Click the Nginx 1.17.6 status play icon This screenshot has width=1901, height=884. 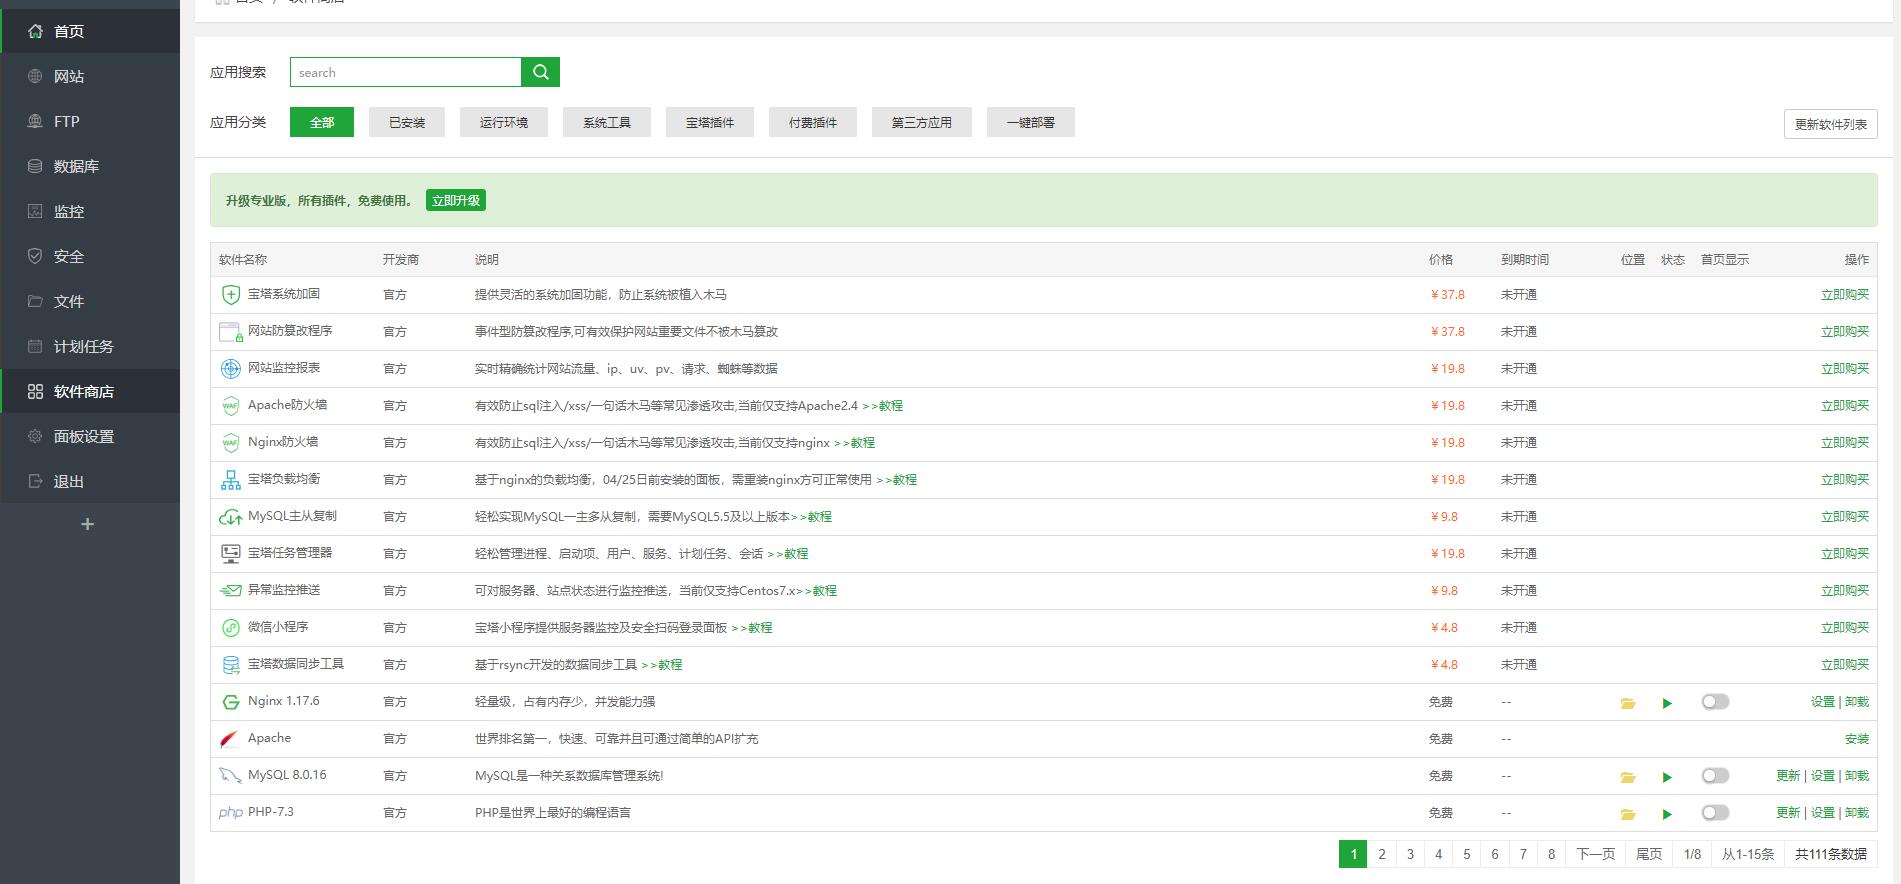pyautogui.click(x=1667, y=703)
